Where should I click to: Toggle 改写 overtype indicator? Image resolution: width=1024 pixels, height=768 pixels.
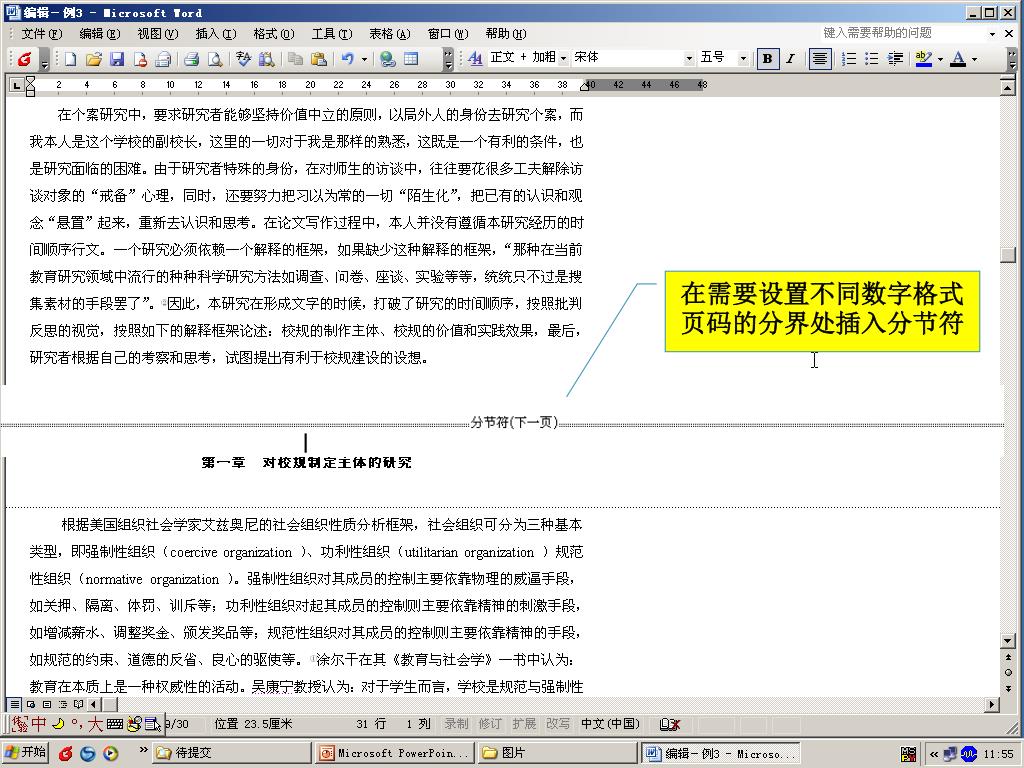[558, 724]
